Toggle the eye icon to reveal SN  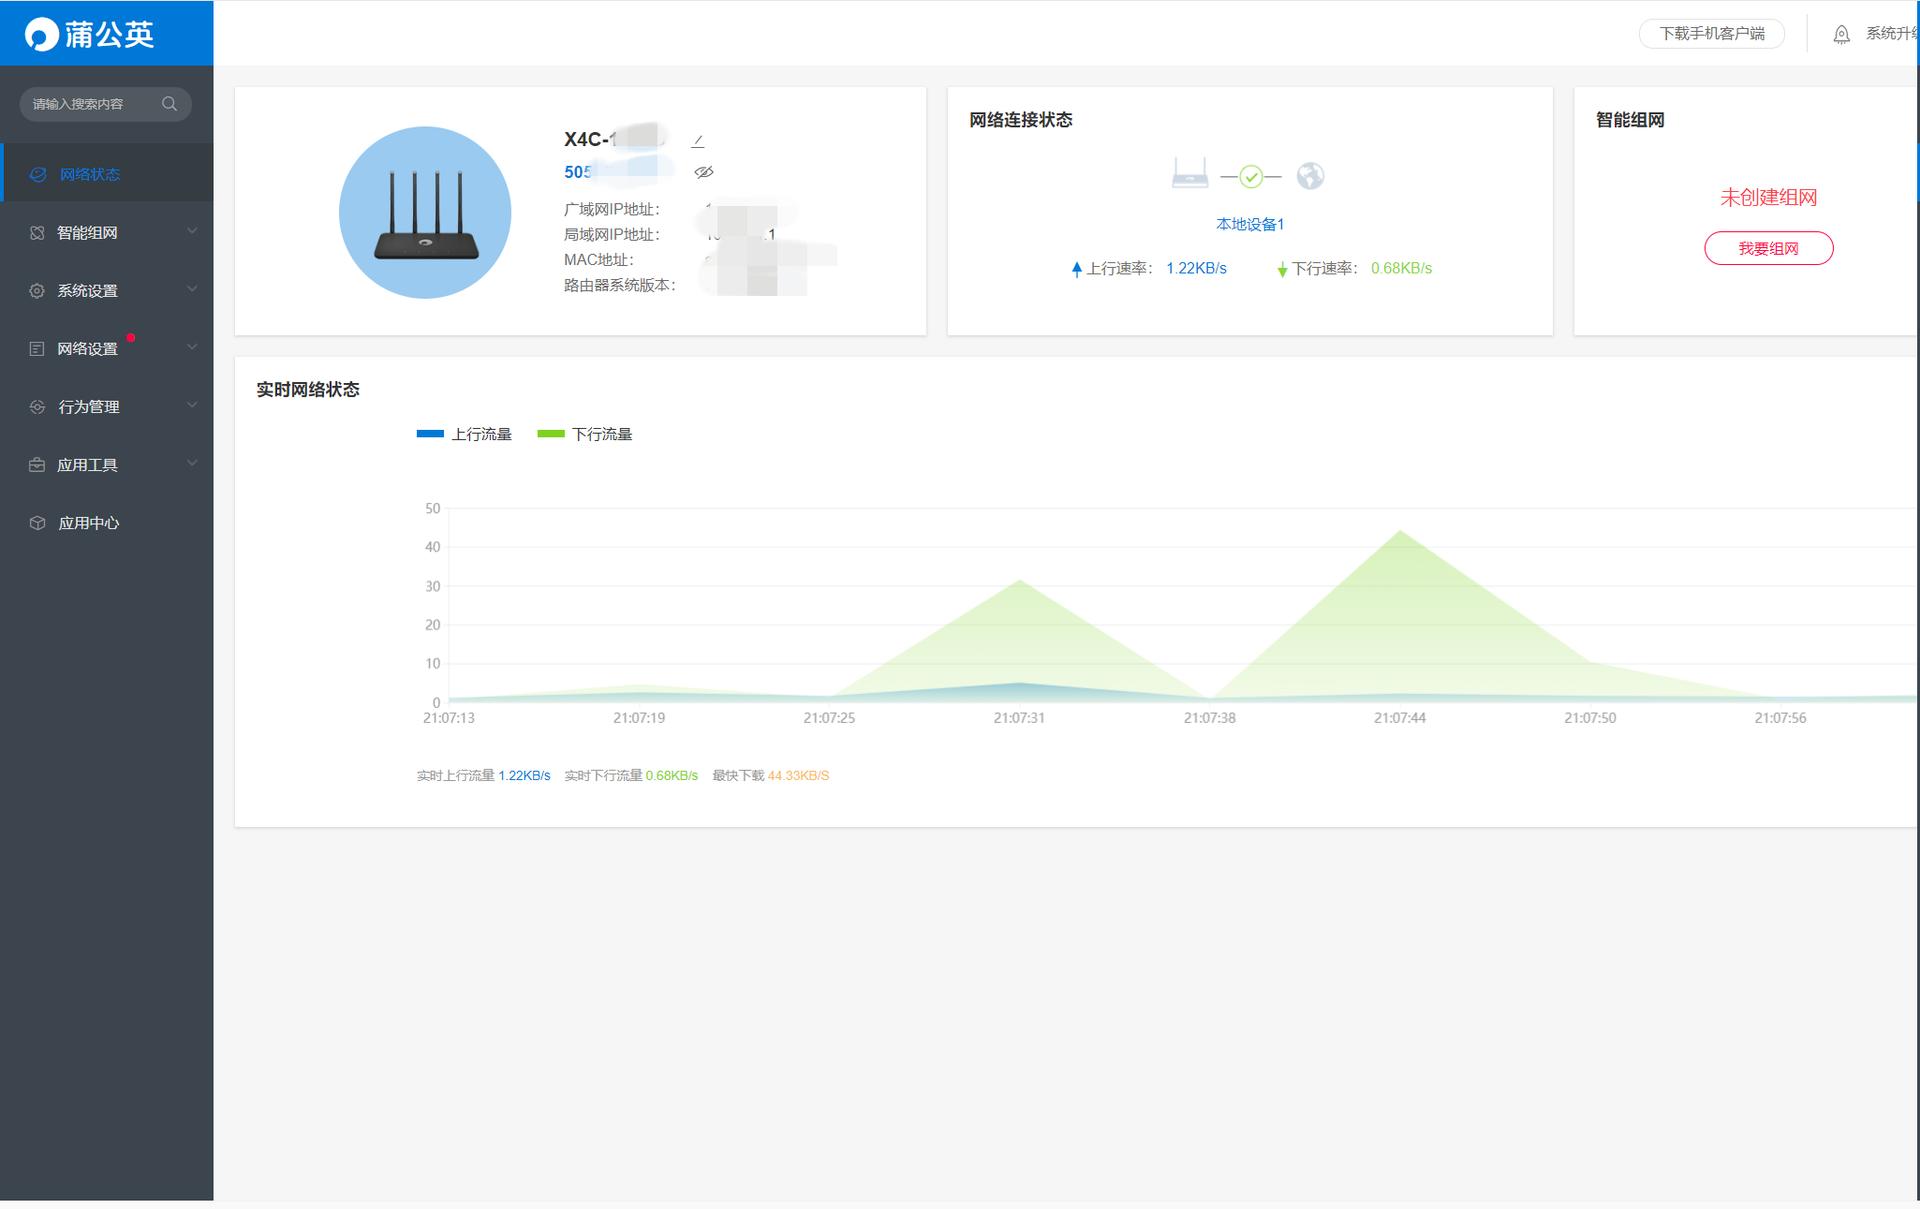pos(704,172)
